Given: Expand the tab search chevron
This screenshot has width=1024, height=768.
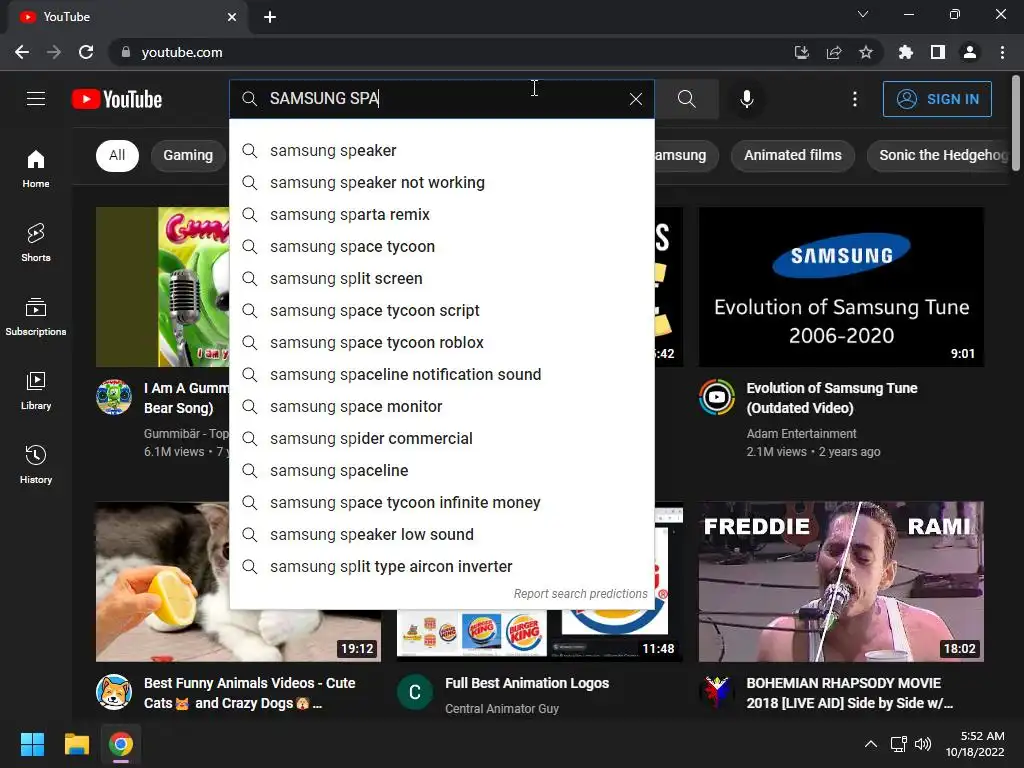Looking at the screenshot, I should 863,14.
